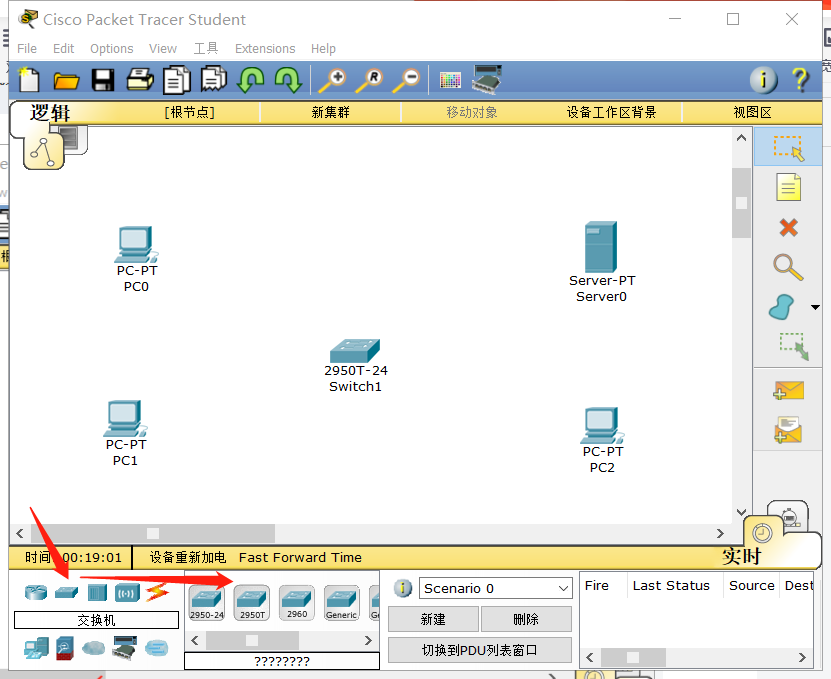
Task: Zoom out with the minus magnifier
Action: 406,80
